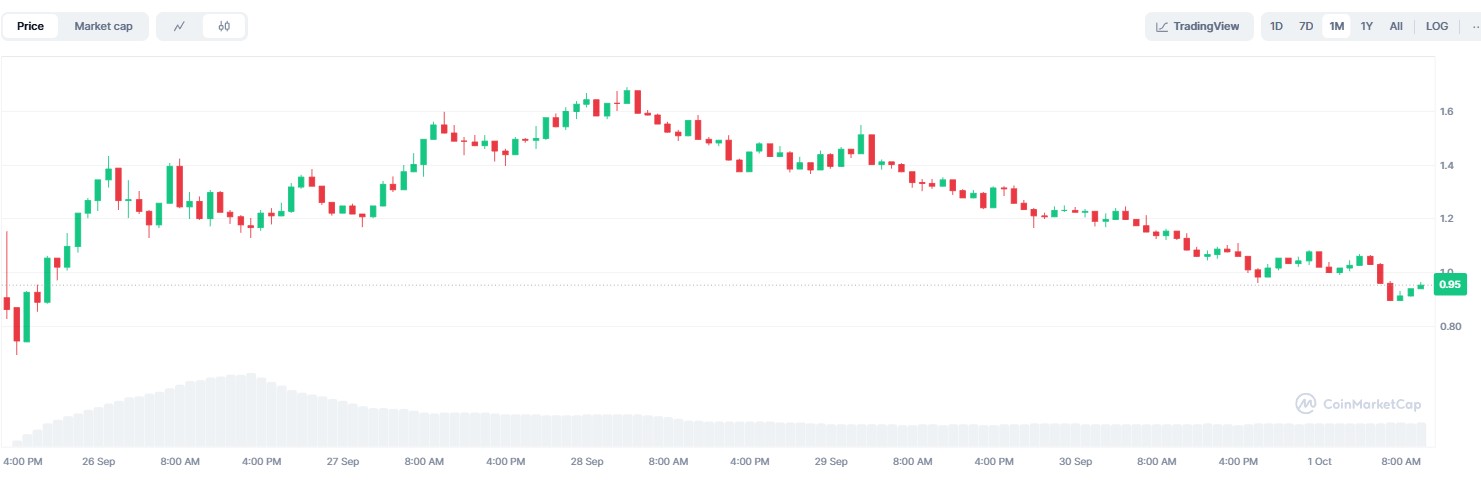Click the CoinMarketCap watermark logo
Viewport: 1481px width, 486px height.
pos(1305,404)
